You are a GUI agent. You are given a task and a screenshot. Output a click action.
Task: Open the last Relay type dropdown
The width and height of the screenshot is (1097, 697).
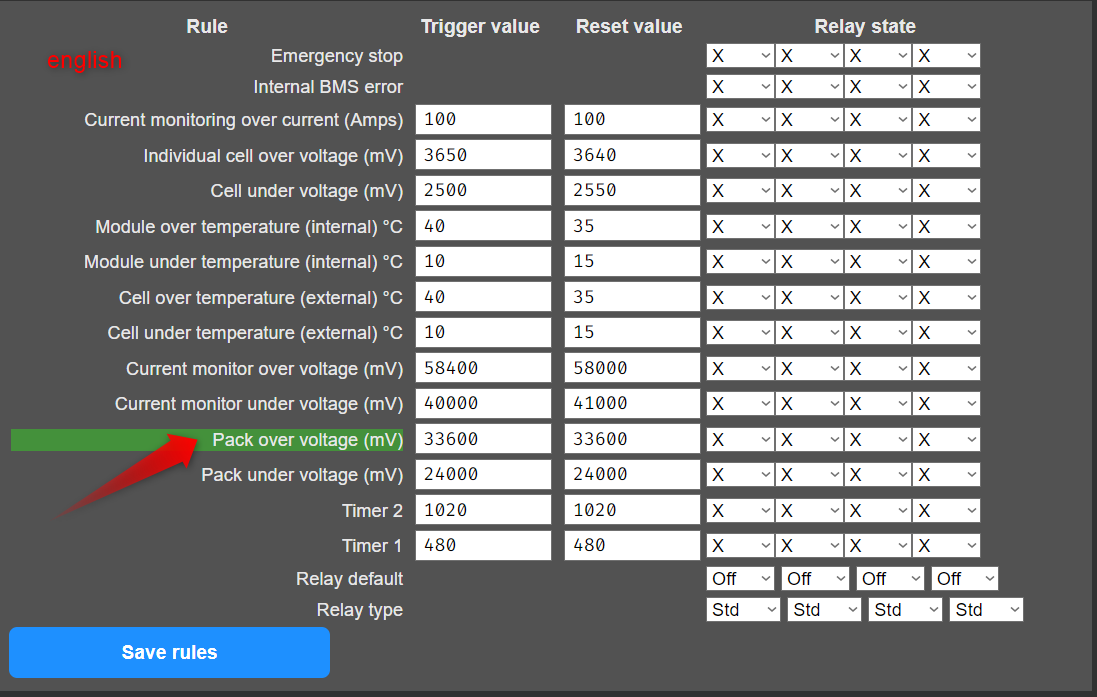click(x=986, y=609)
